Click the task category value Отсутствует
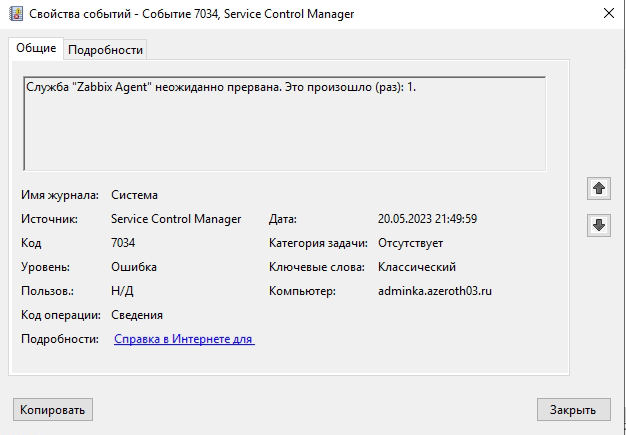Image resolution: width=626 pixels, height=435 pixels. pos(411,243)
